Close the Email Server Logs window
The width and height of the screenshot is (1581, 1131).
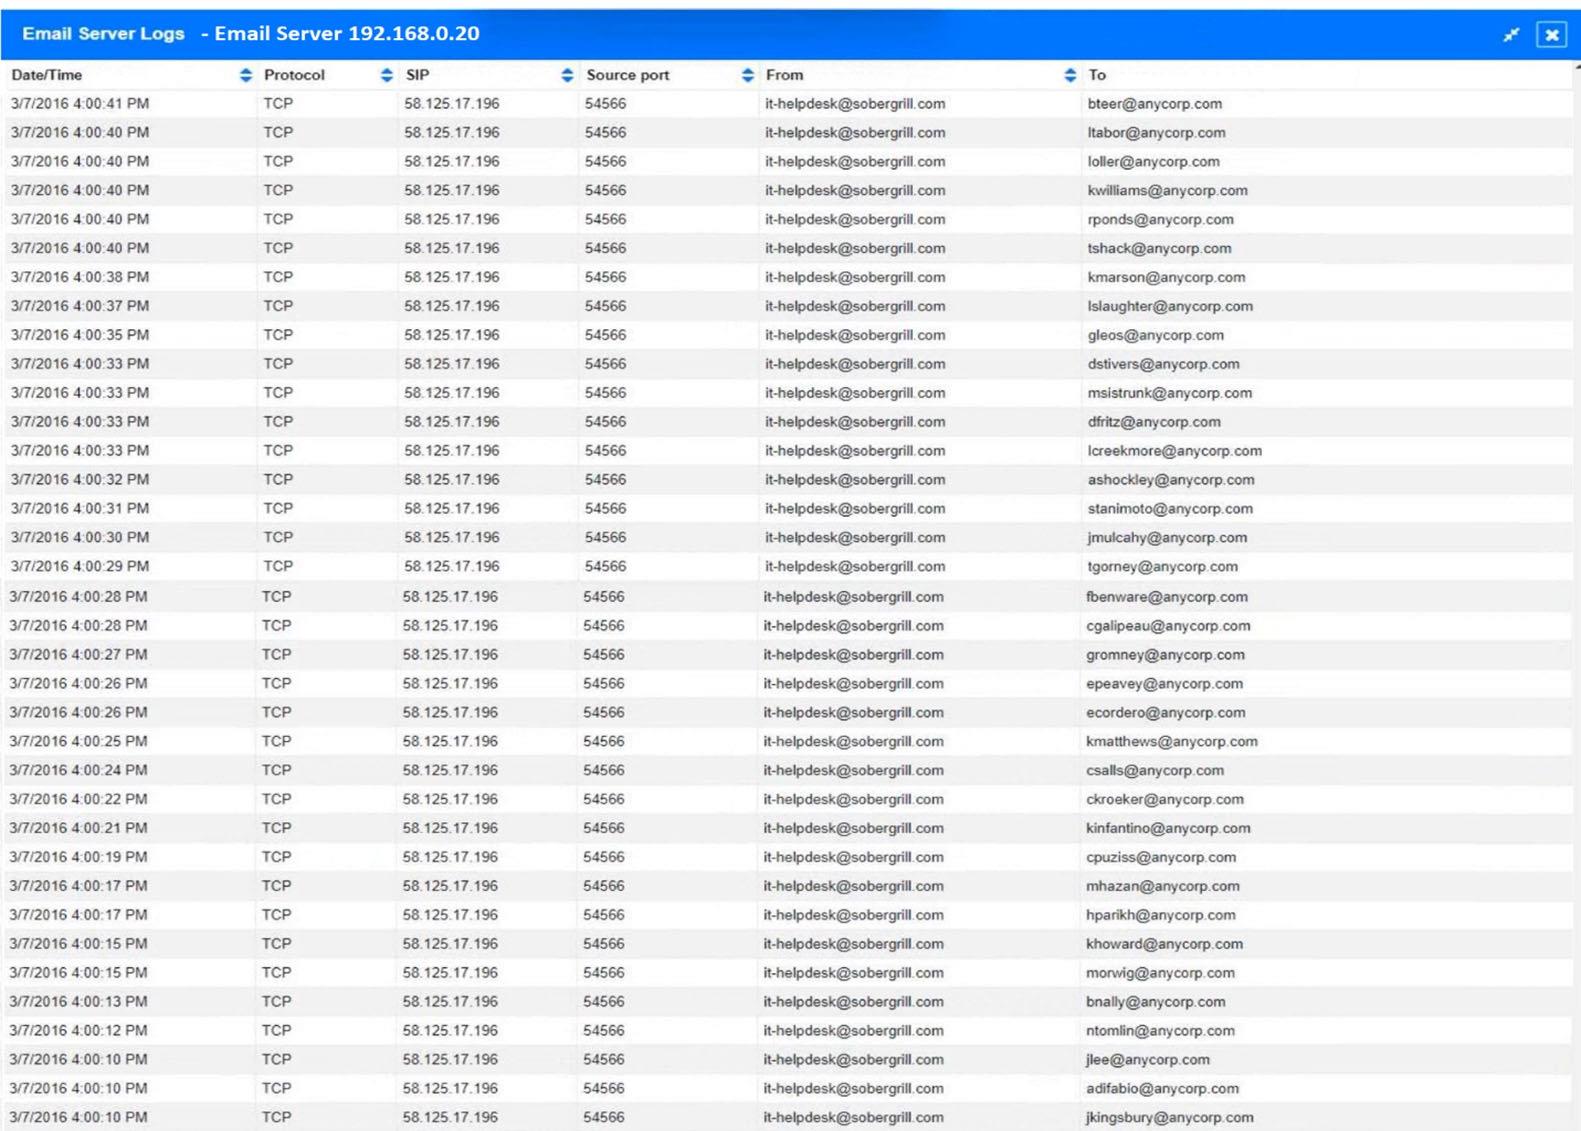click(x=1551, y=35)
